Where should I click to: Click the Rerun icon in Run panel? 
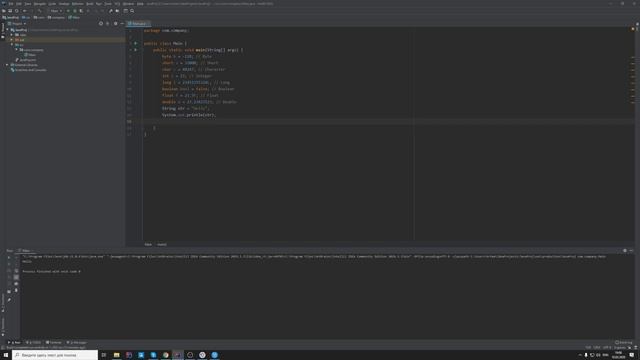pos(9,258)
